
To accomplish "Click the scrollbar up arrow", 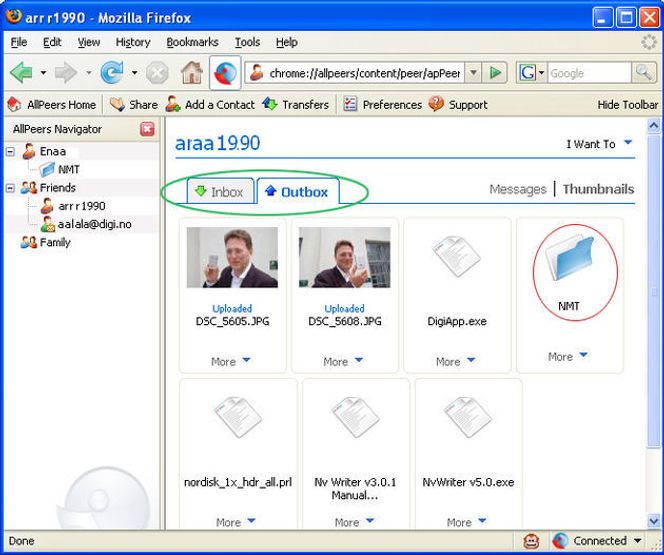I will click(x=654, y=126).
